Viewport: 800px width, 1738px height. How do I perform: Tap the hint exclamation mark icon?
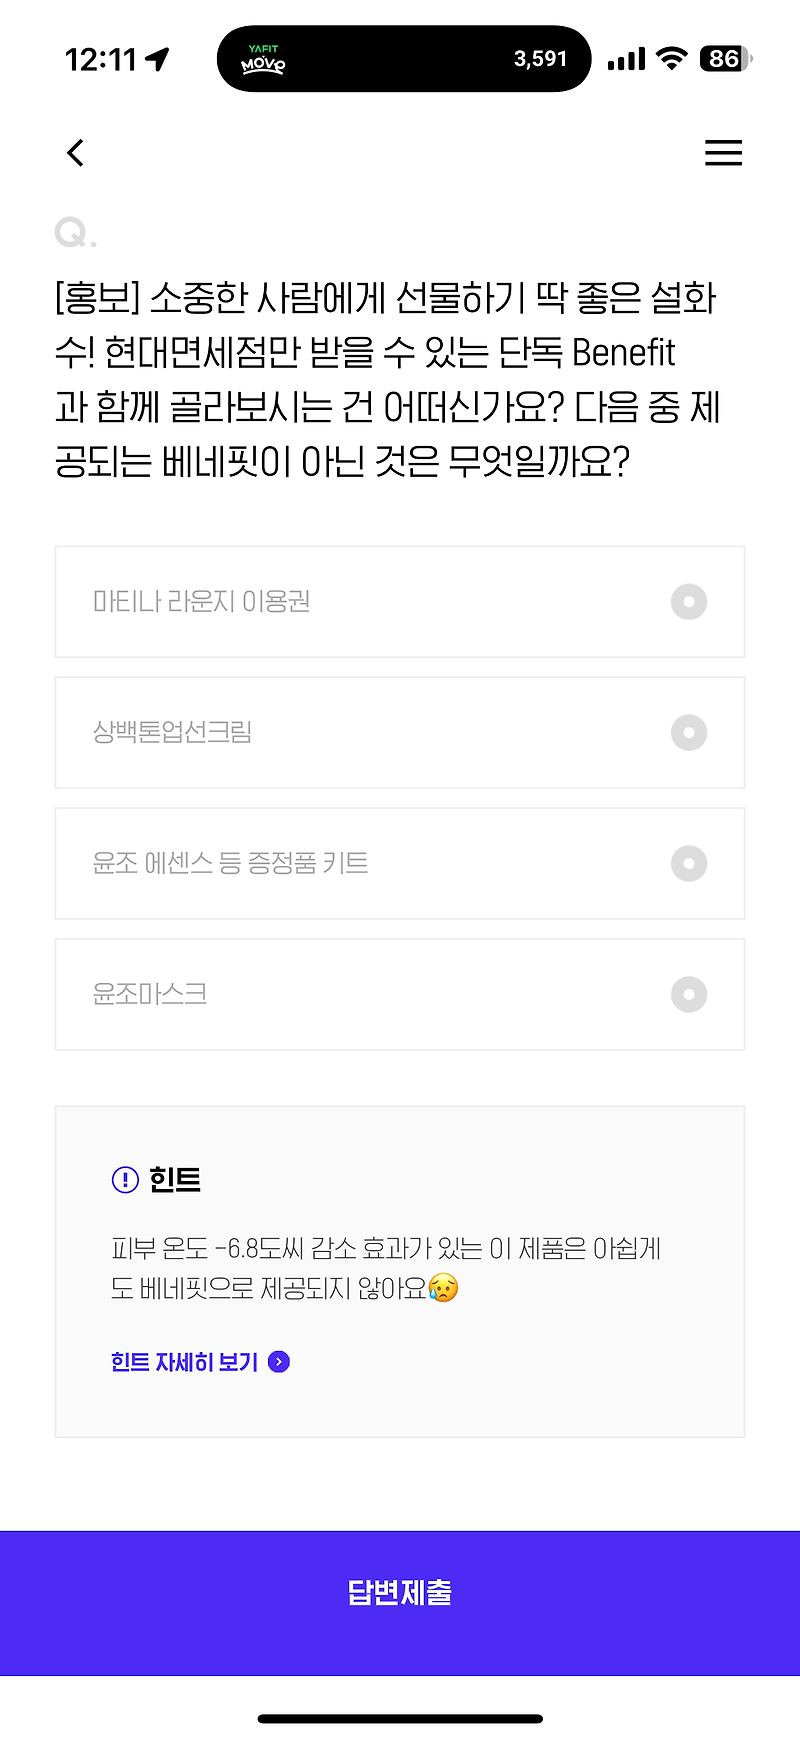(x=125, y=1180)
